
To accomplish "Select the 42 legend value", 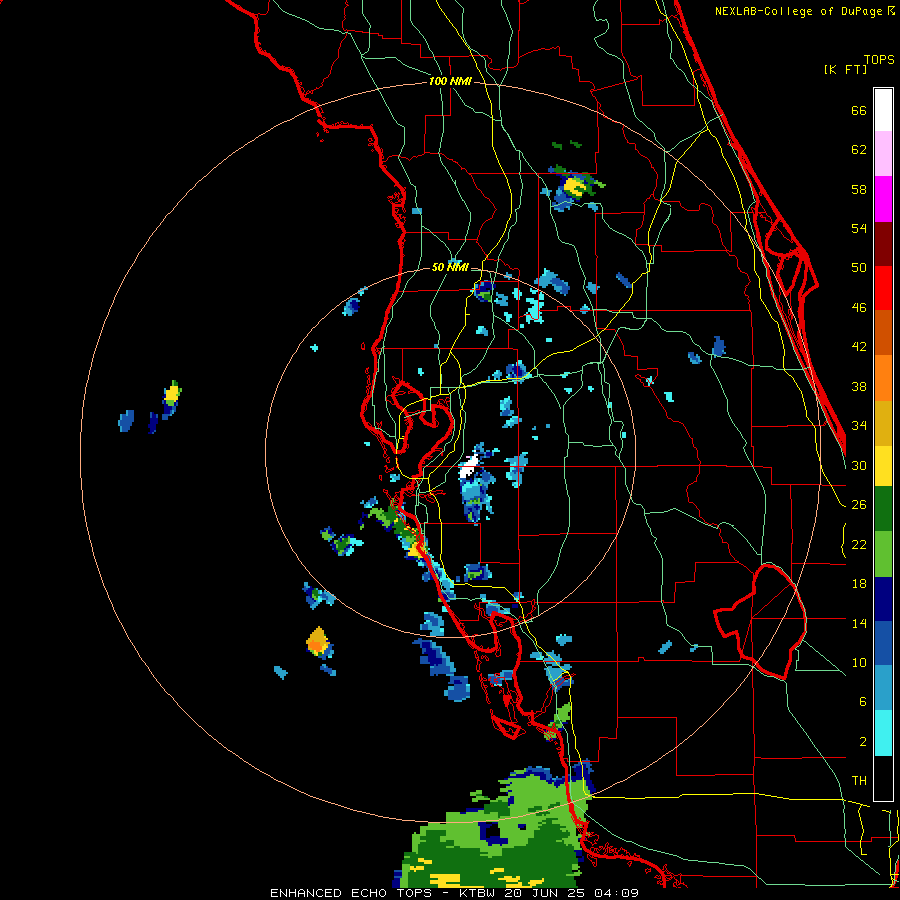I will click(859, 347).
